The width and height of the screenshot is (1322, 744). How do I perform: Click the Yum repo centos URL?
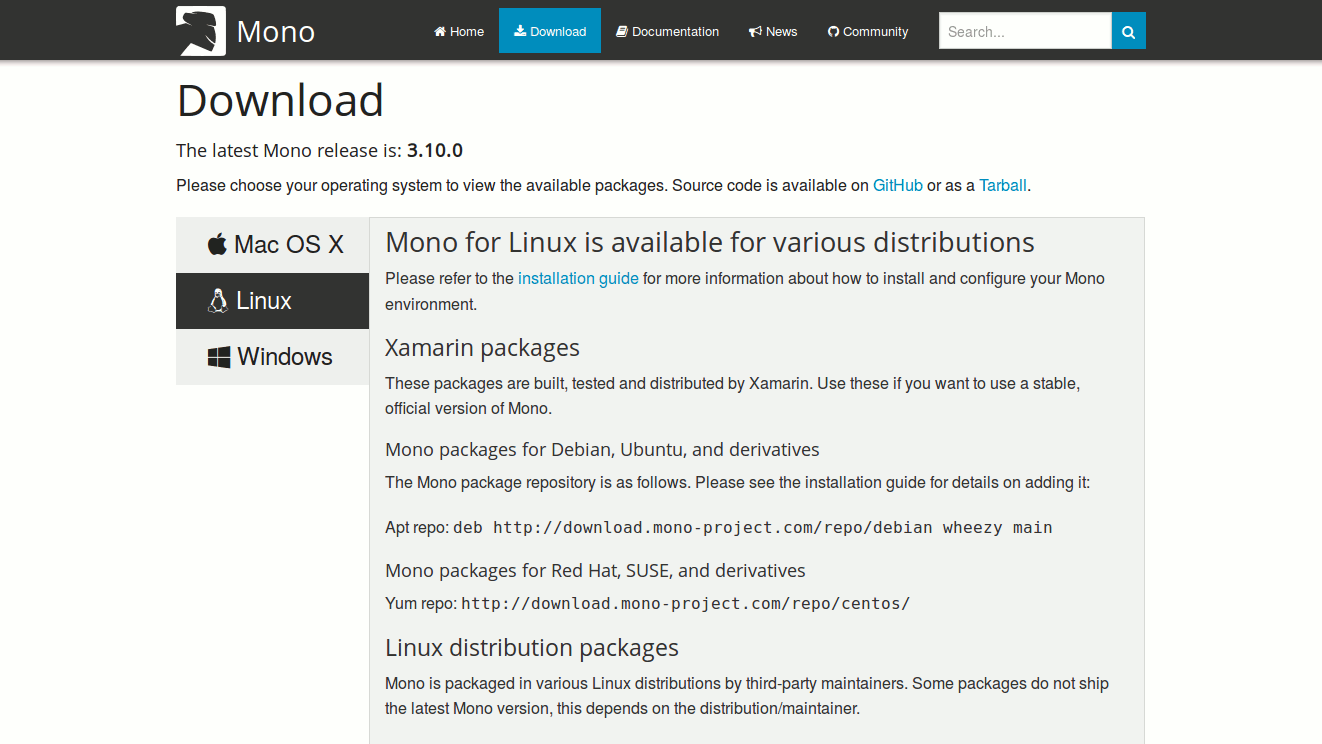tap(685, 603)
